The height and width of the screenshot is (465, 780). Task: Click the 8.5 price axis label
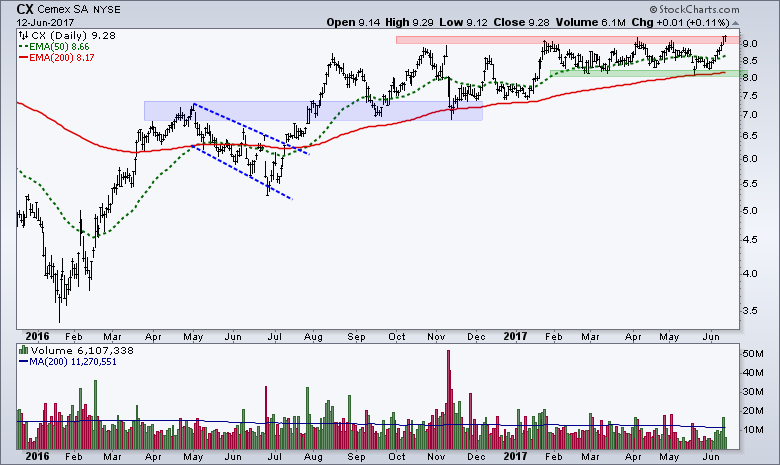point(750,61)
